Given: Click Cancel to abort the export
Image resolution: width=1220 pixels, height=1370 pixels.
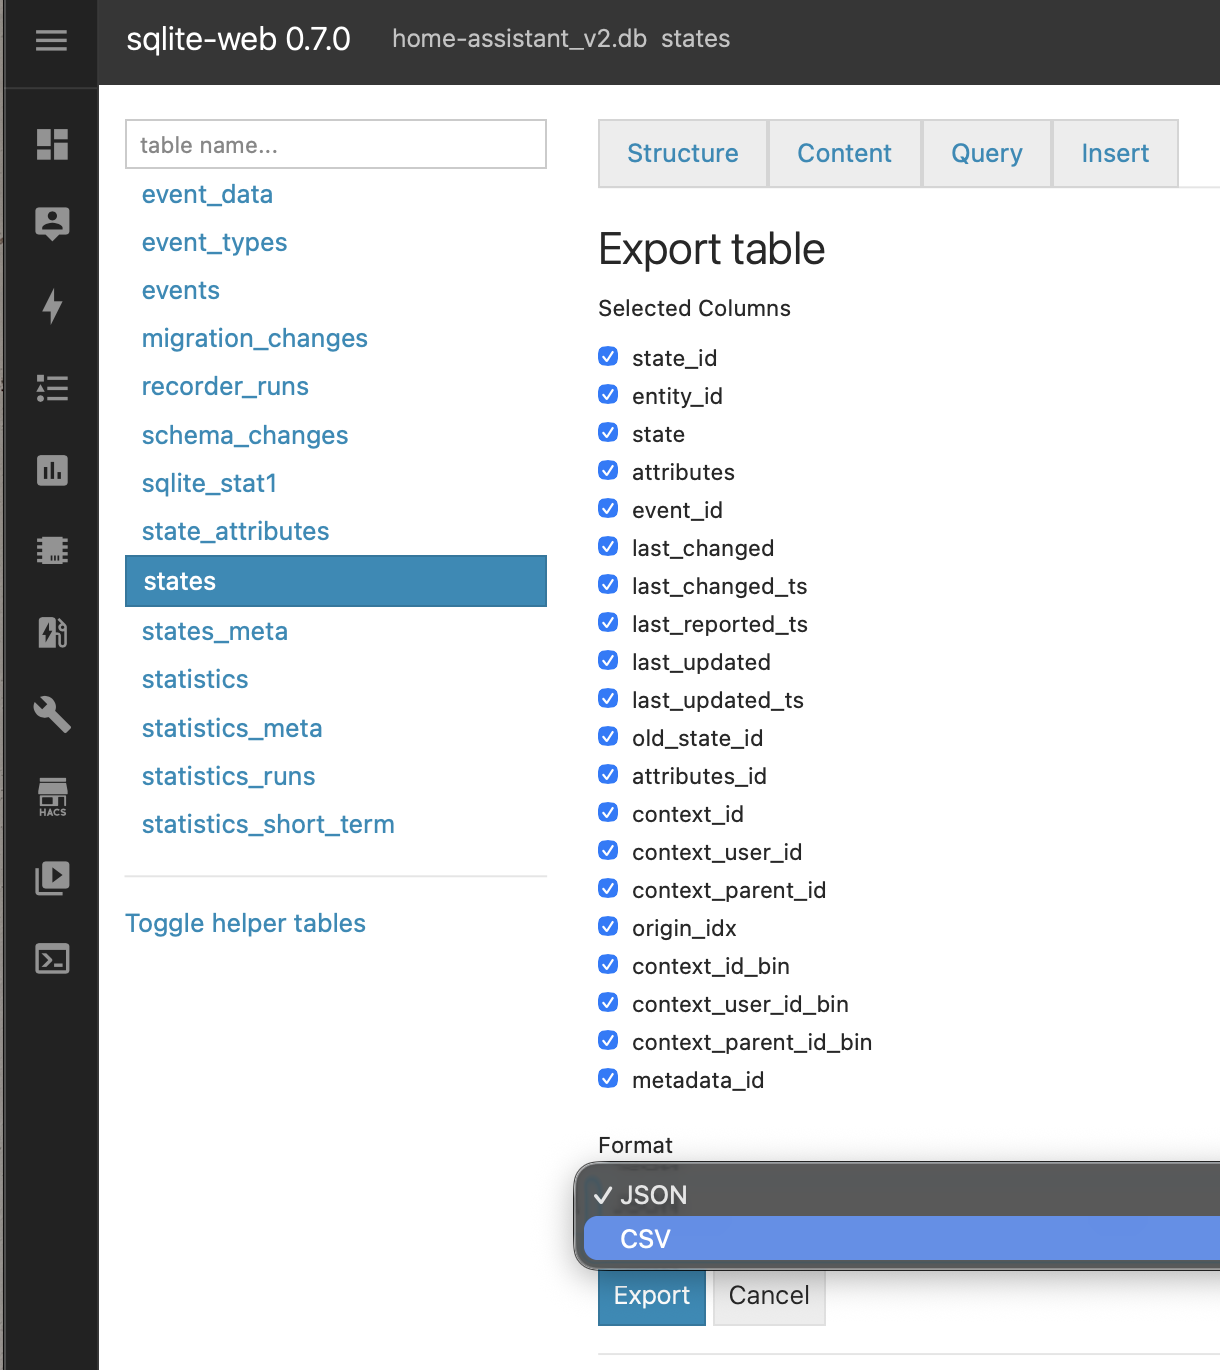Looking at the screenshot, I should 768,1296.
